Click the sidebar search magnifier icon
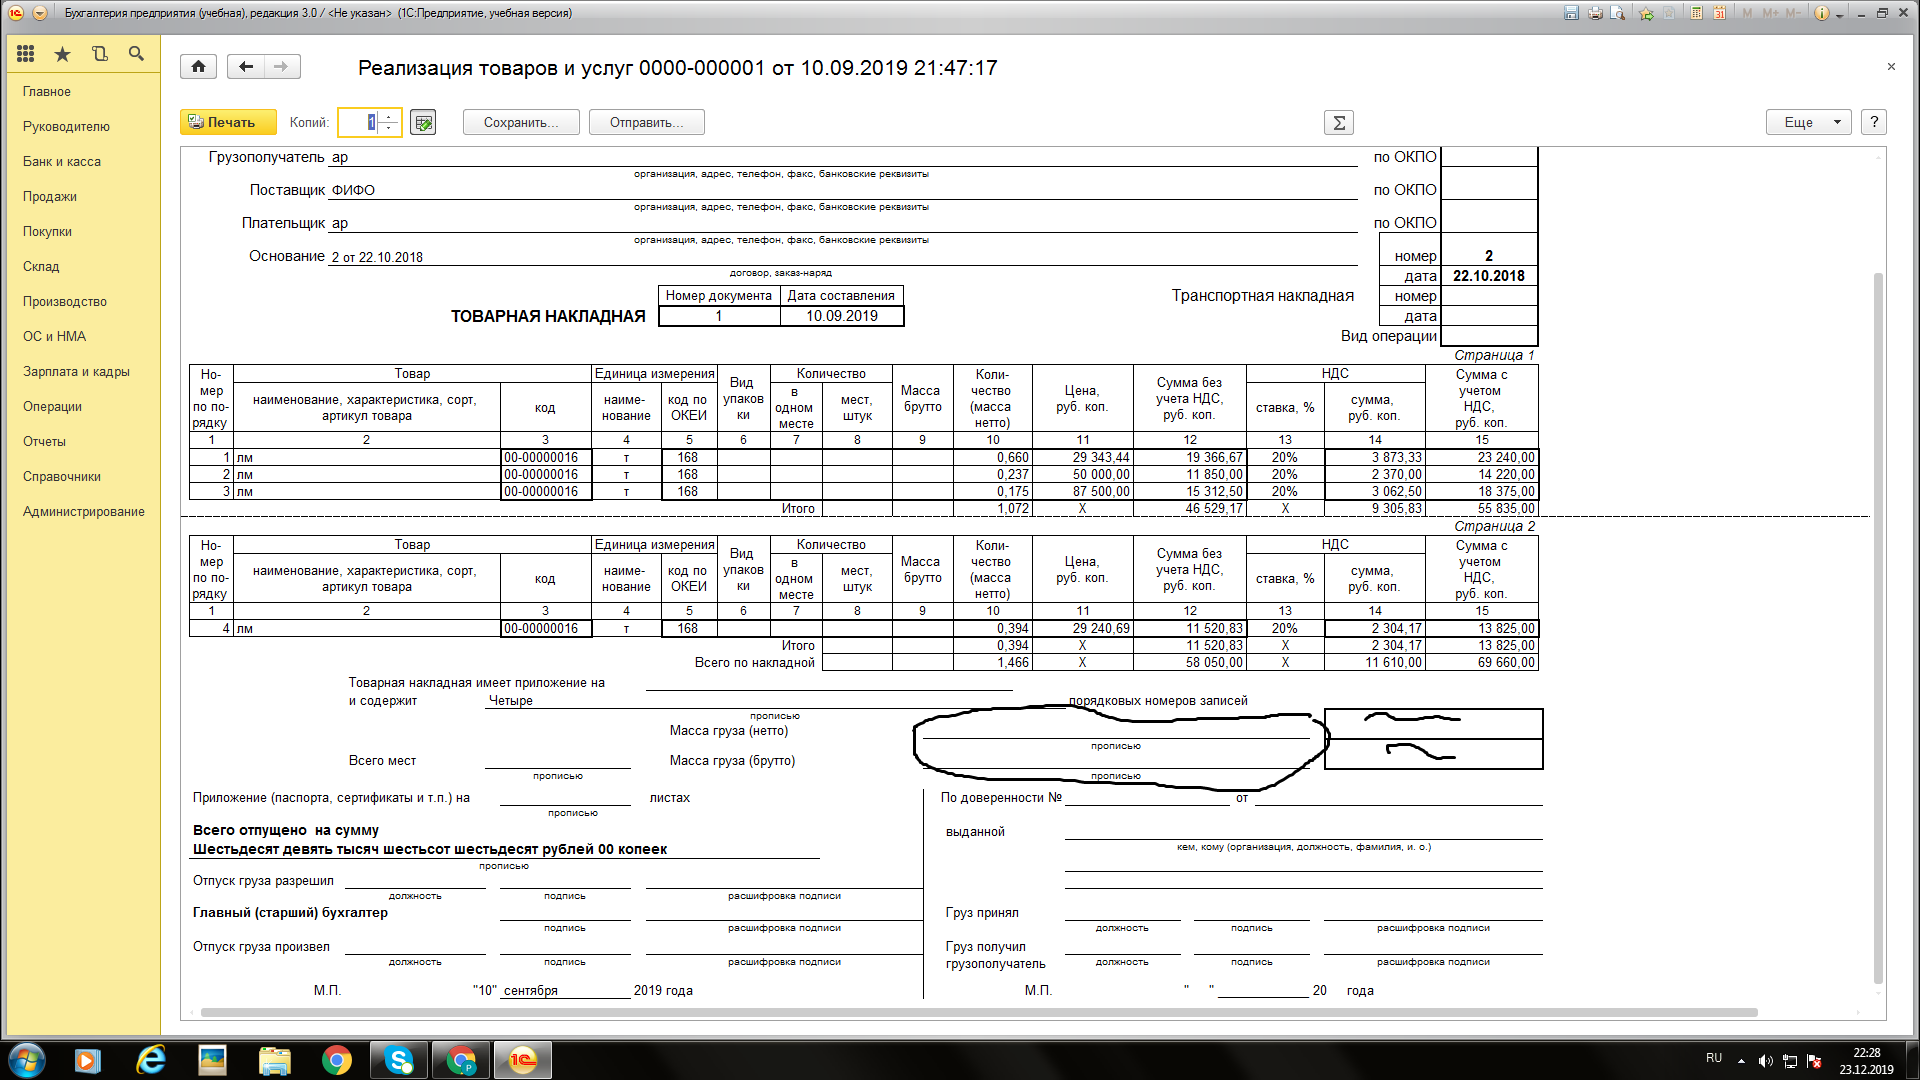 [136, 54]
